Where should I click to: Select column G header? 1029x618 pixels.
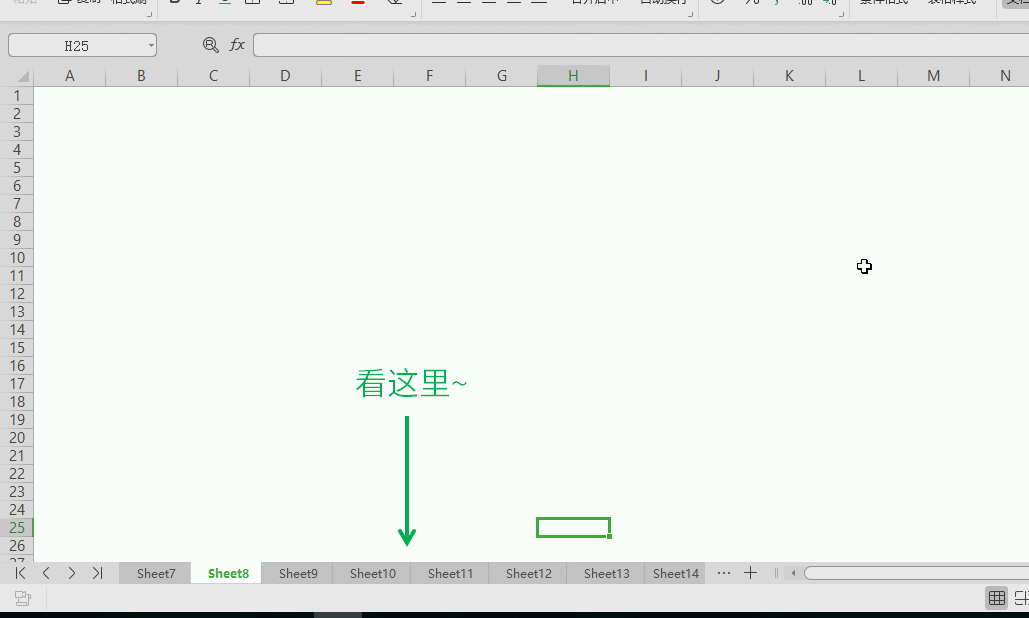(501, 76)
